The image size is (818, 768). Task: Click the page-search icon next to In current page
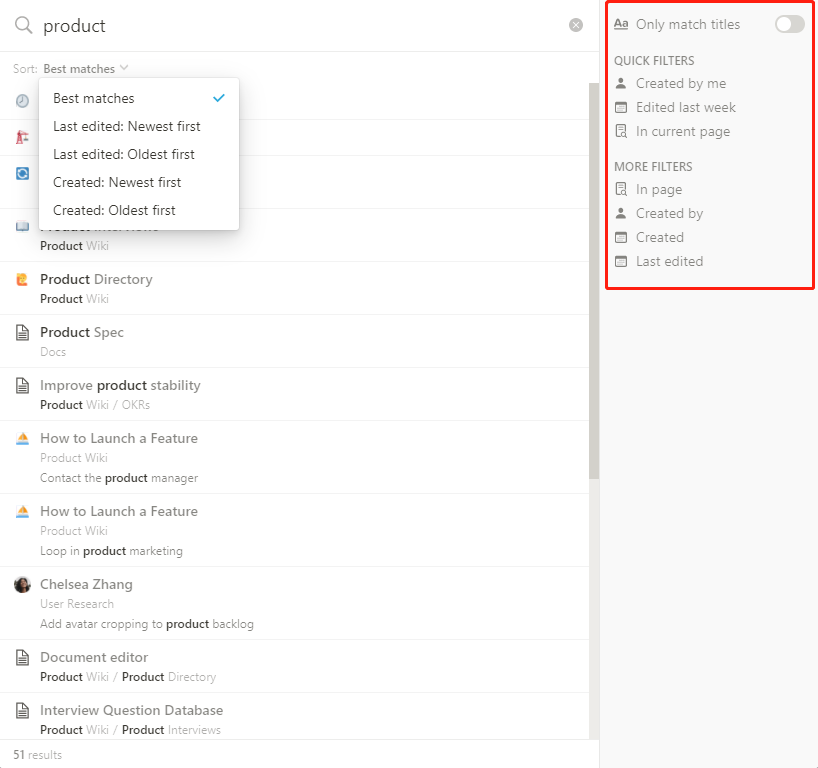(621, 131)
